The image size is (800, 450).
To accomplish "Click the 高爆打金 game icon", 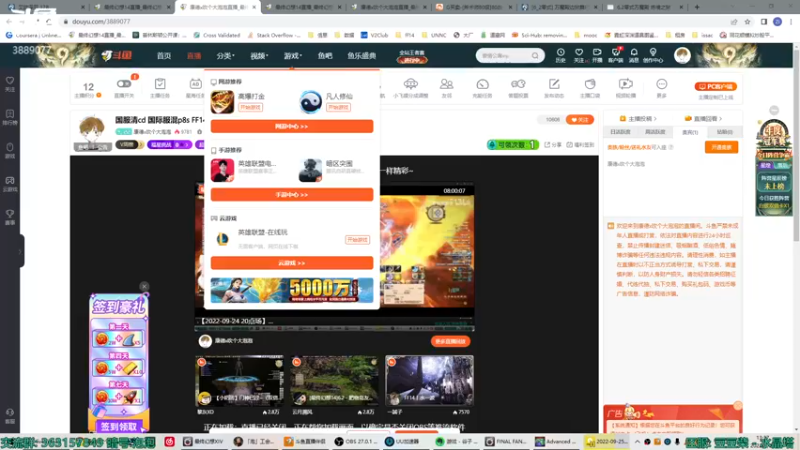I will point(222,102).
